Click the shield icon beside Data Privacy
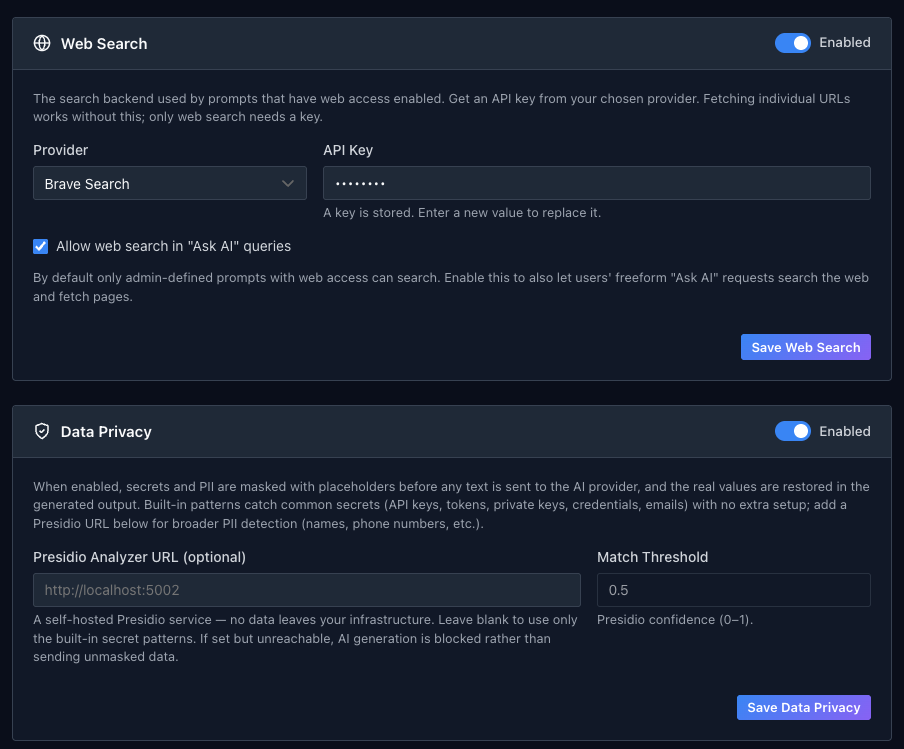904x749 pixels. [x=42, y=431]
